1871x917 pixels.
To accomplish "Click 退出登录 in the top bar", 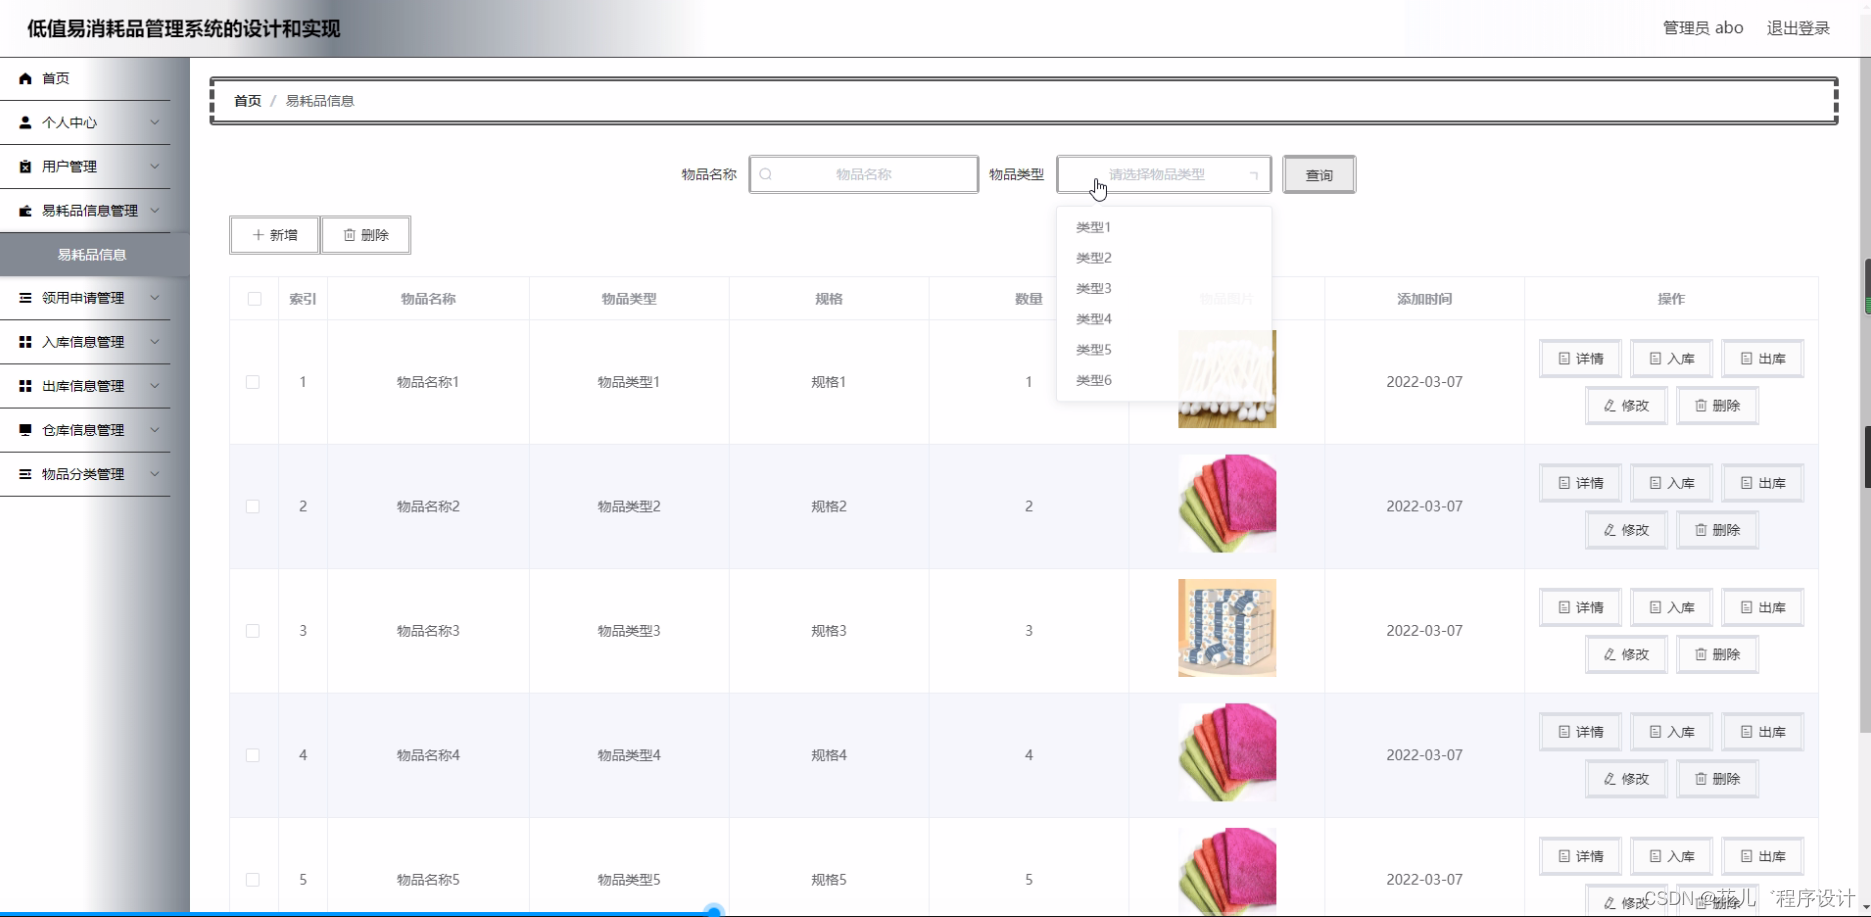I will click(1797, 27).
